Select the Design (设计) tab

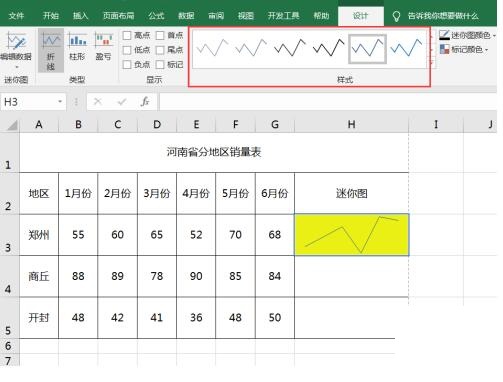361,16
